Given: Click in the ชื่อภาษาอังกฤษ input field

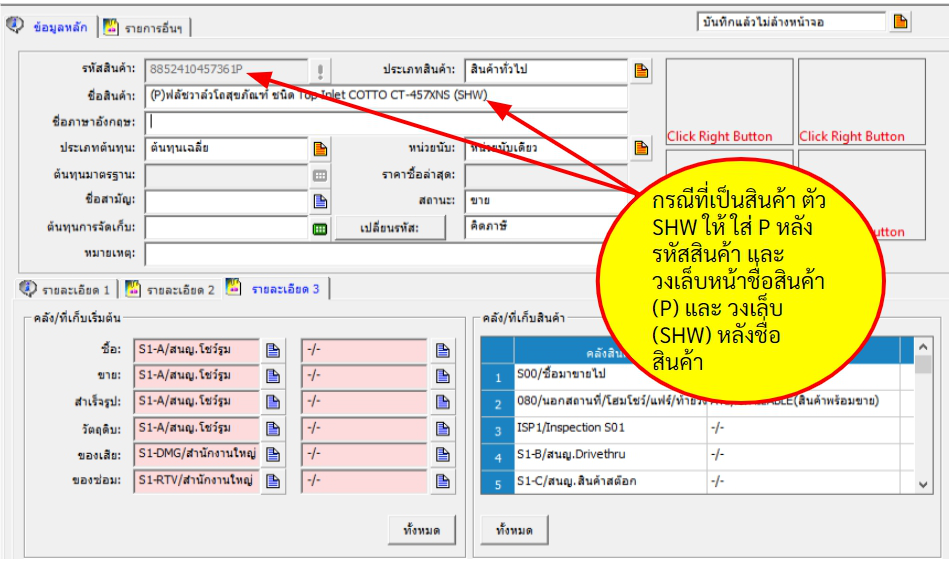Looking at the screenshot, I should point(386,122).
